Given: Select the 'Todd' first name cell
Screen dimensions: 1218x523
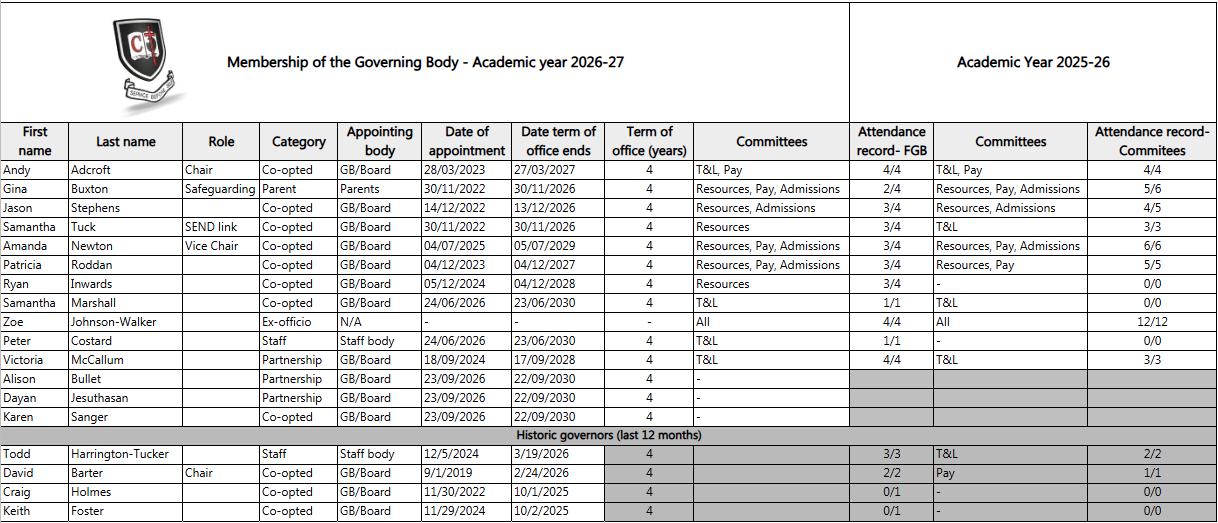Looking at the screenshot, I should [35, 454].
